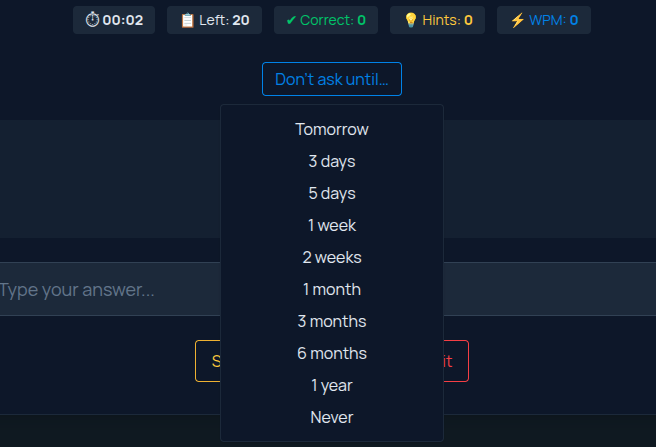The width and height of the screenshot is (656, 447).
Task: Pick 3 months from the list
Action: coord(332,321)
